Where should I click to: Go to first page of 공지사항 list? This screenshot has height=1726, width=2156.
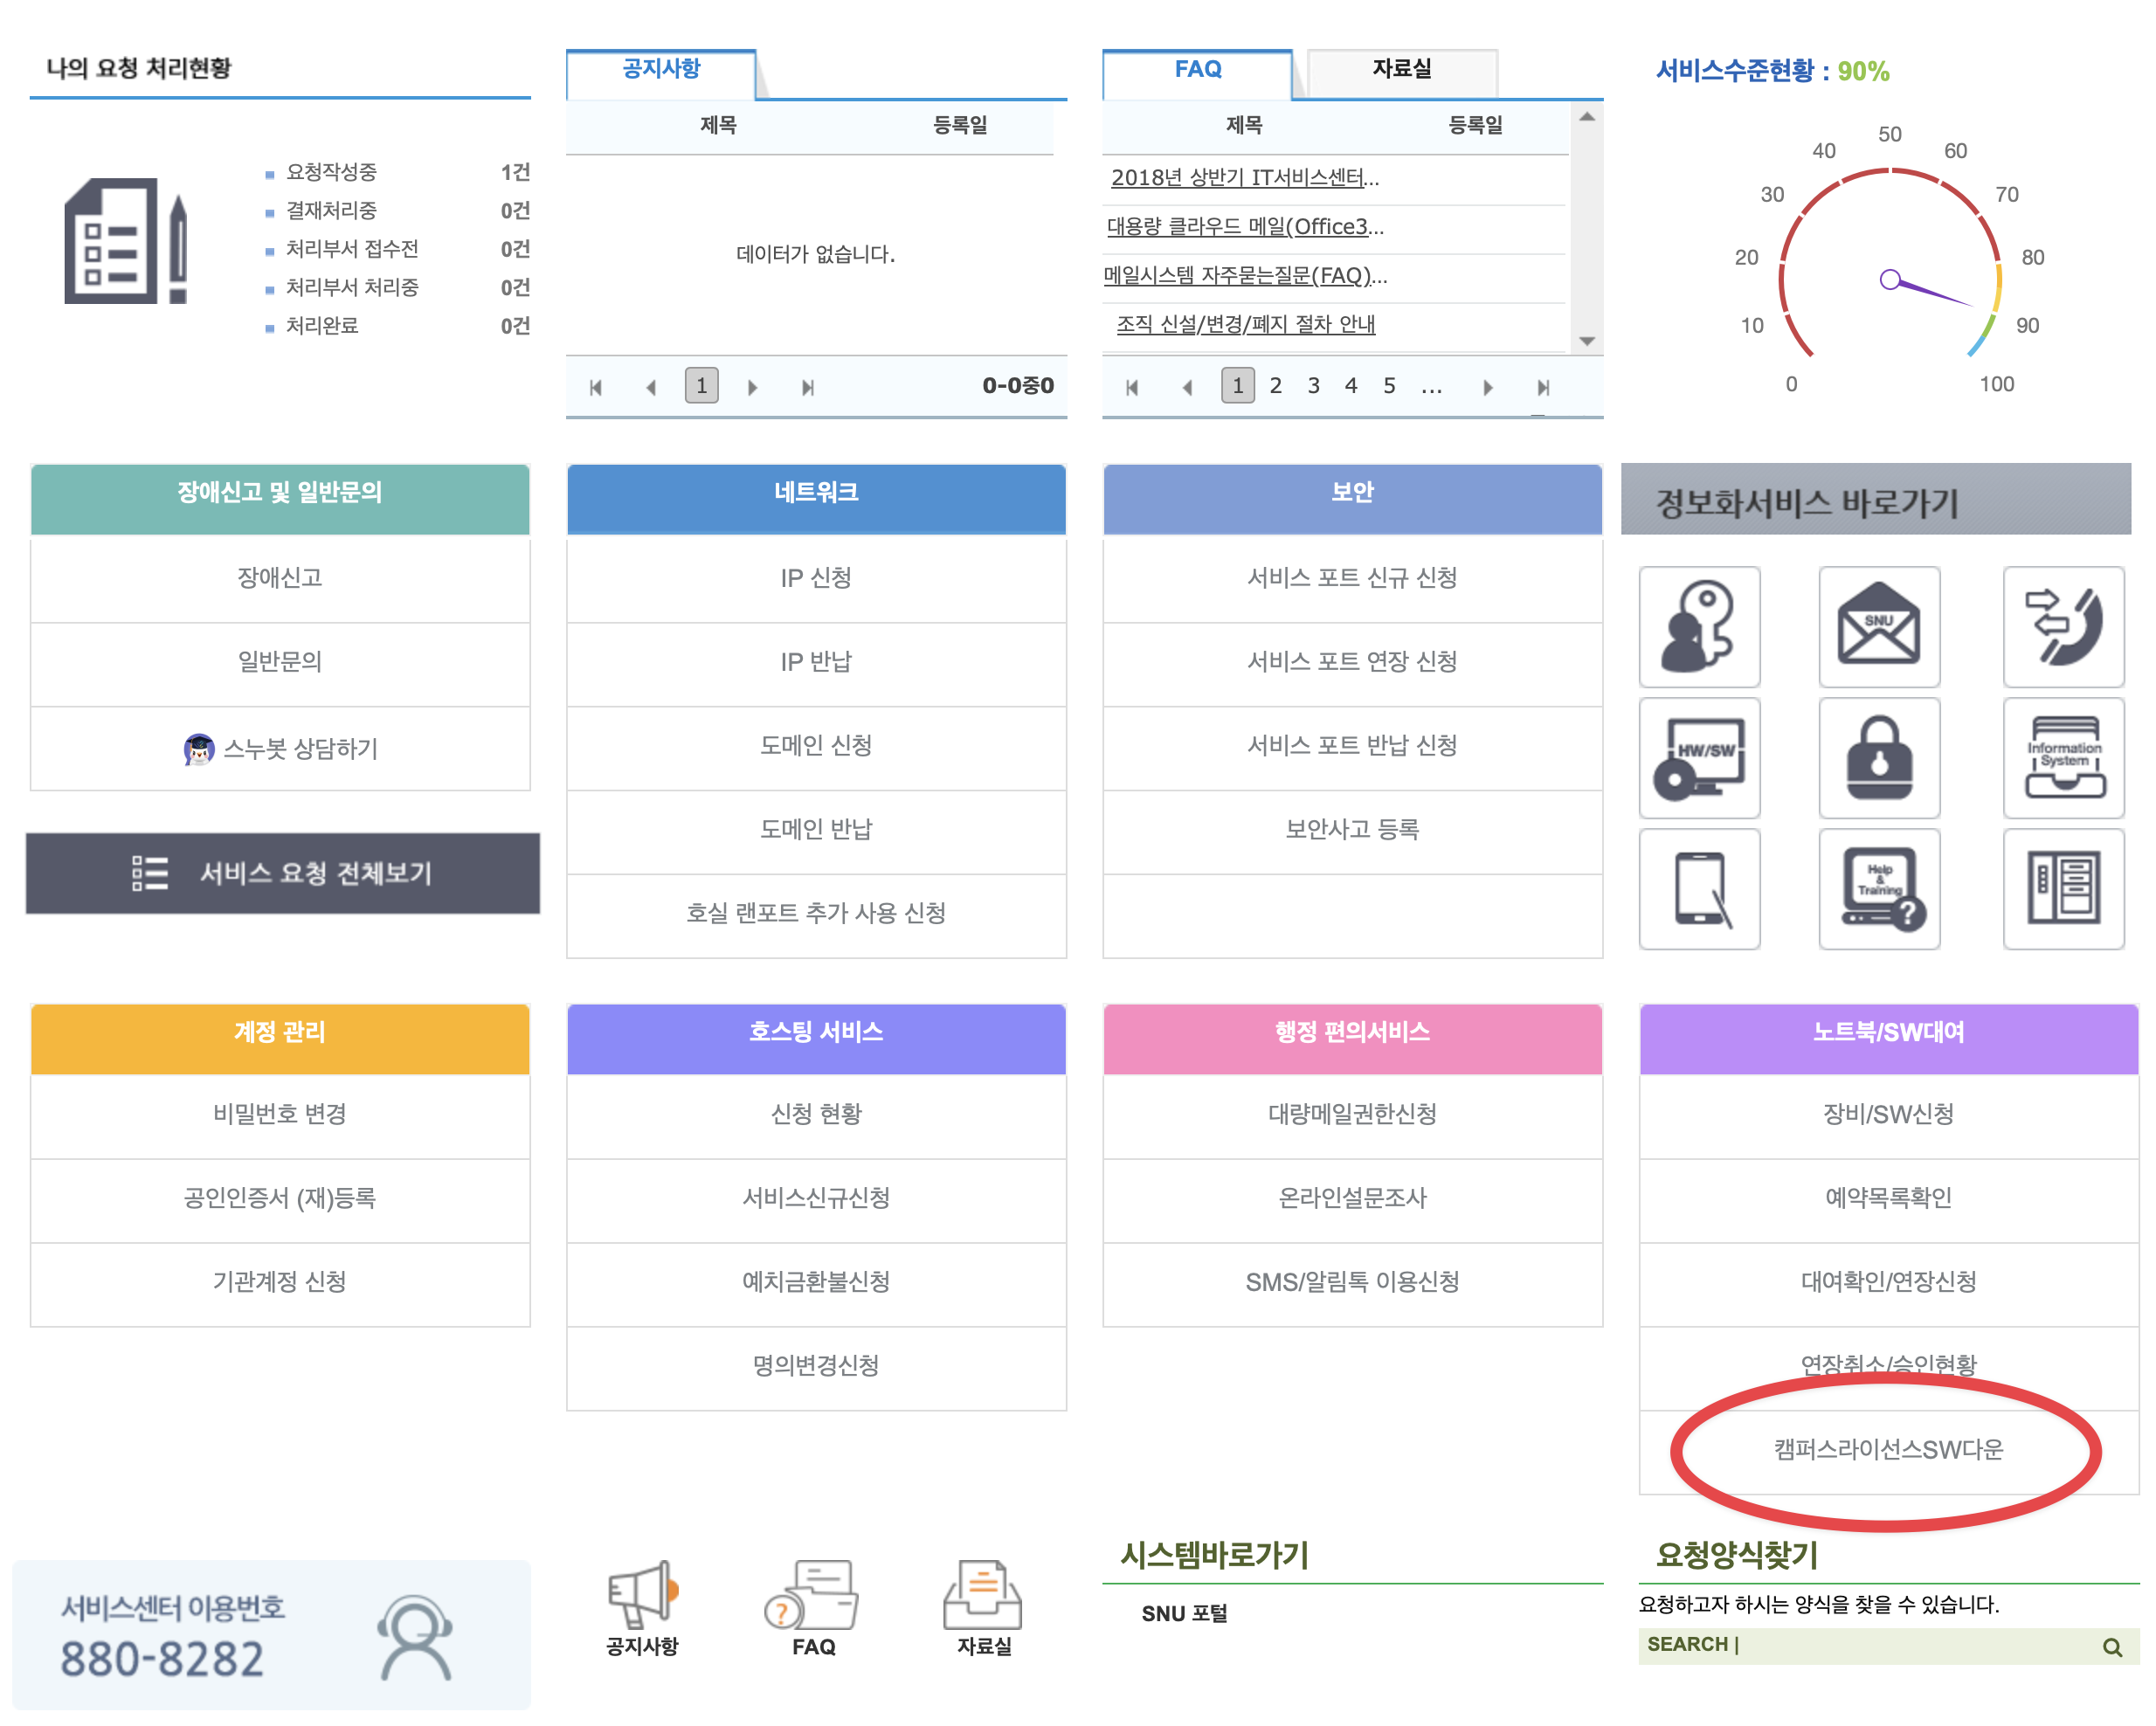click(596, 387)
